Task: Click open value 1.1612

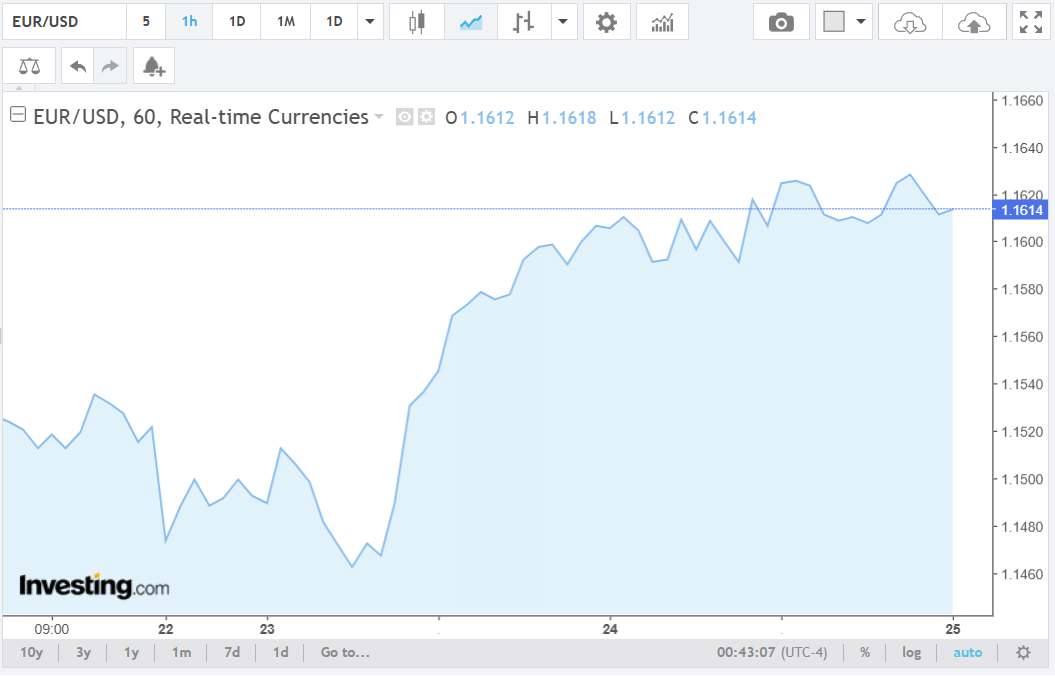Action: [x=487, y=118]
